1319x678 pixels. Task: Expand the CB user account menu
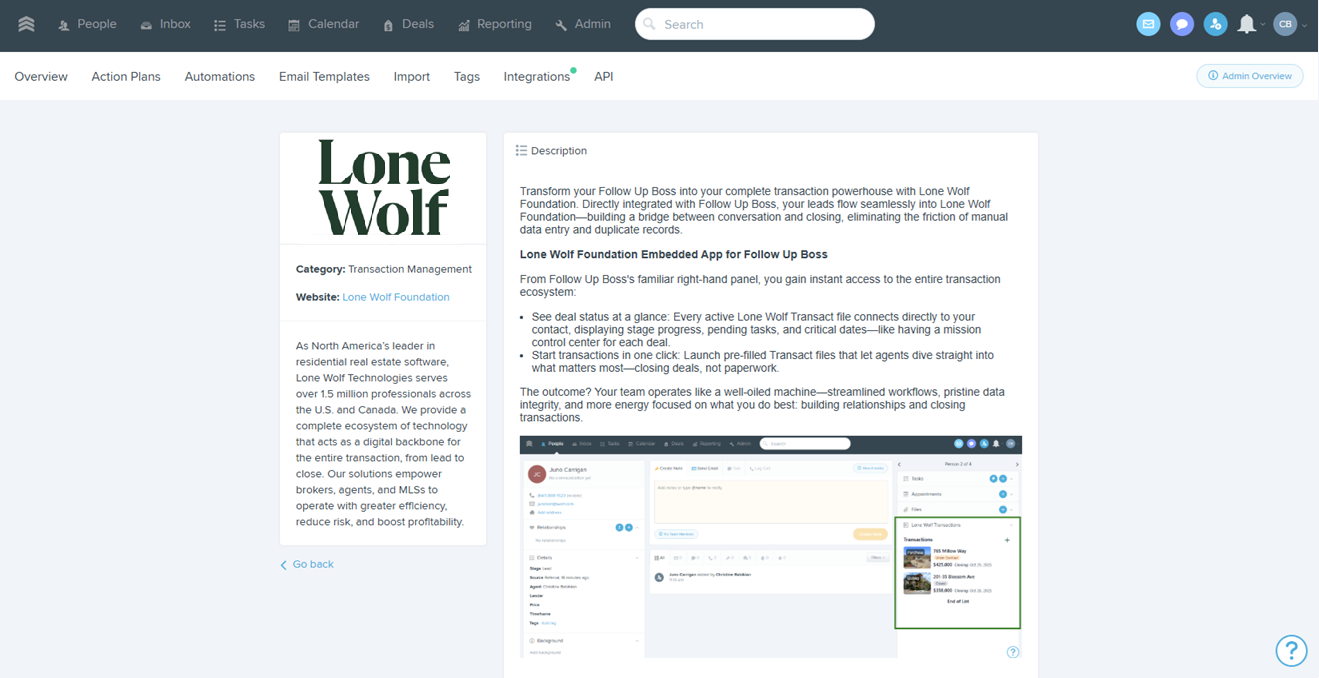click(1290, 24)
